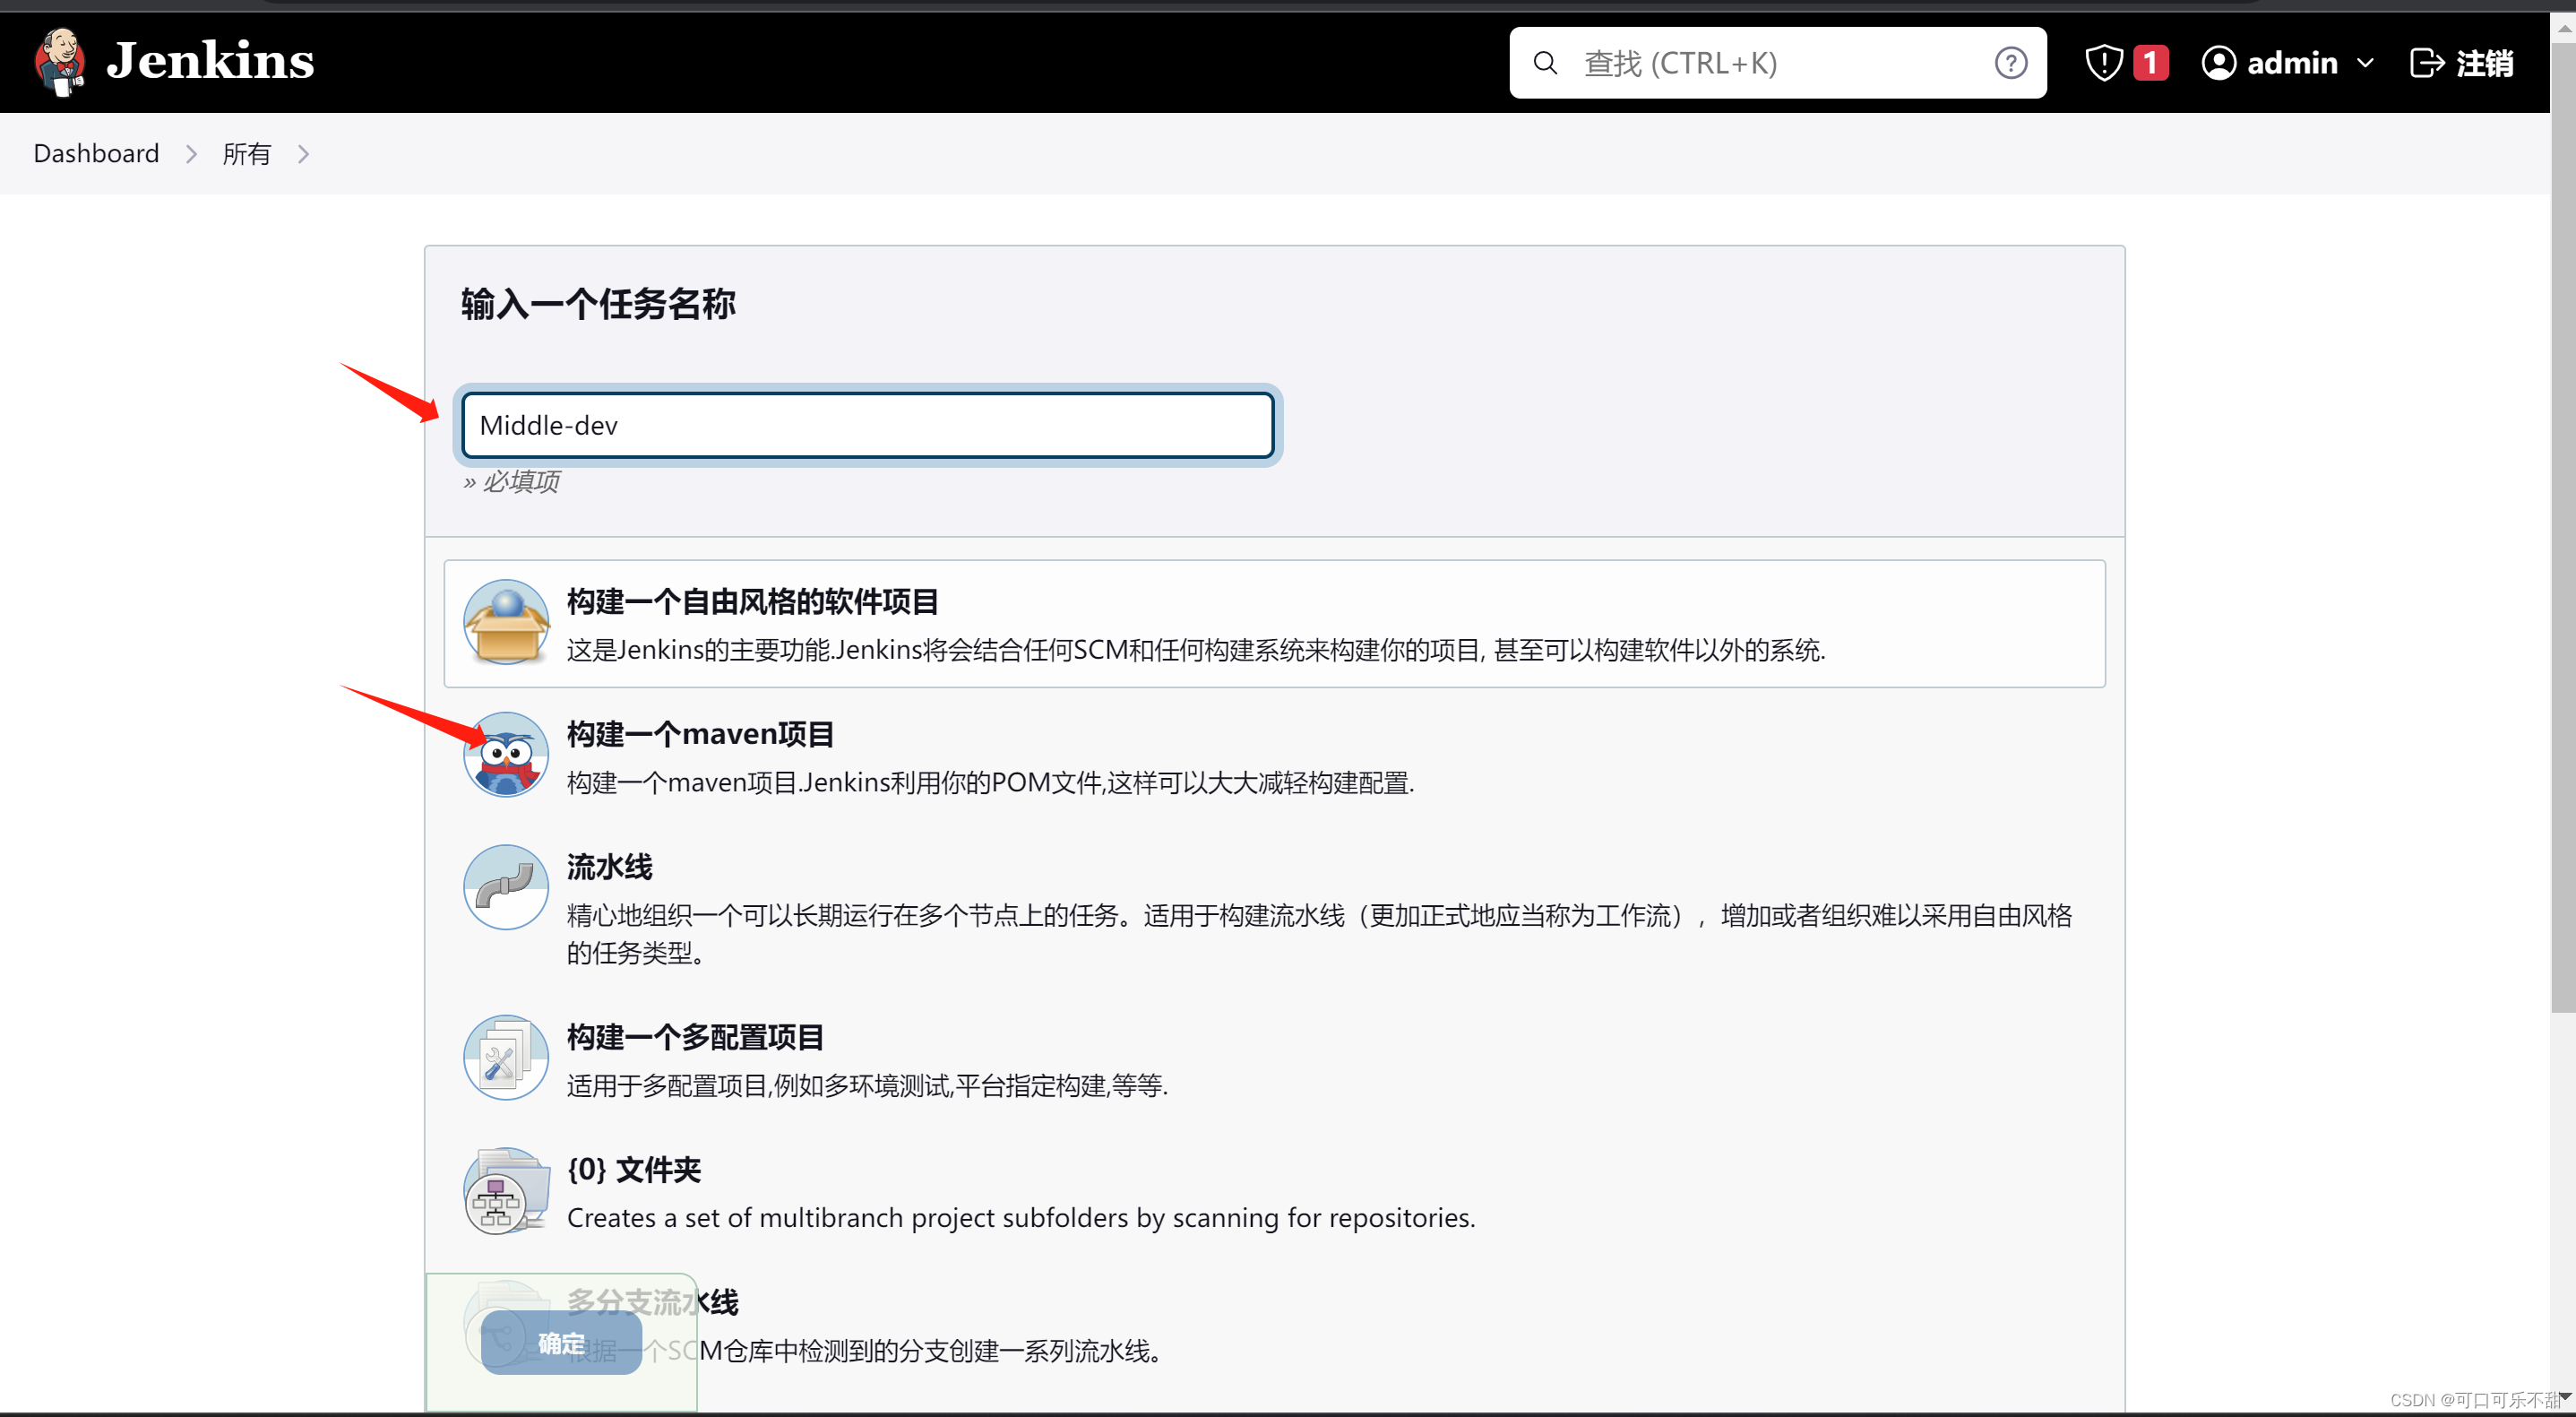Select the 构建一个多配置项目 item type
This screenshot has height=1417, width=2576.
pyautogui.click(x=695, y=1037)
